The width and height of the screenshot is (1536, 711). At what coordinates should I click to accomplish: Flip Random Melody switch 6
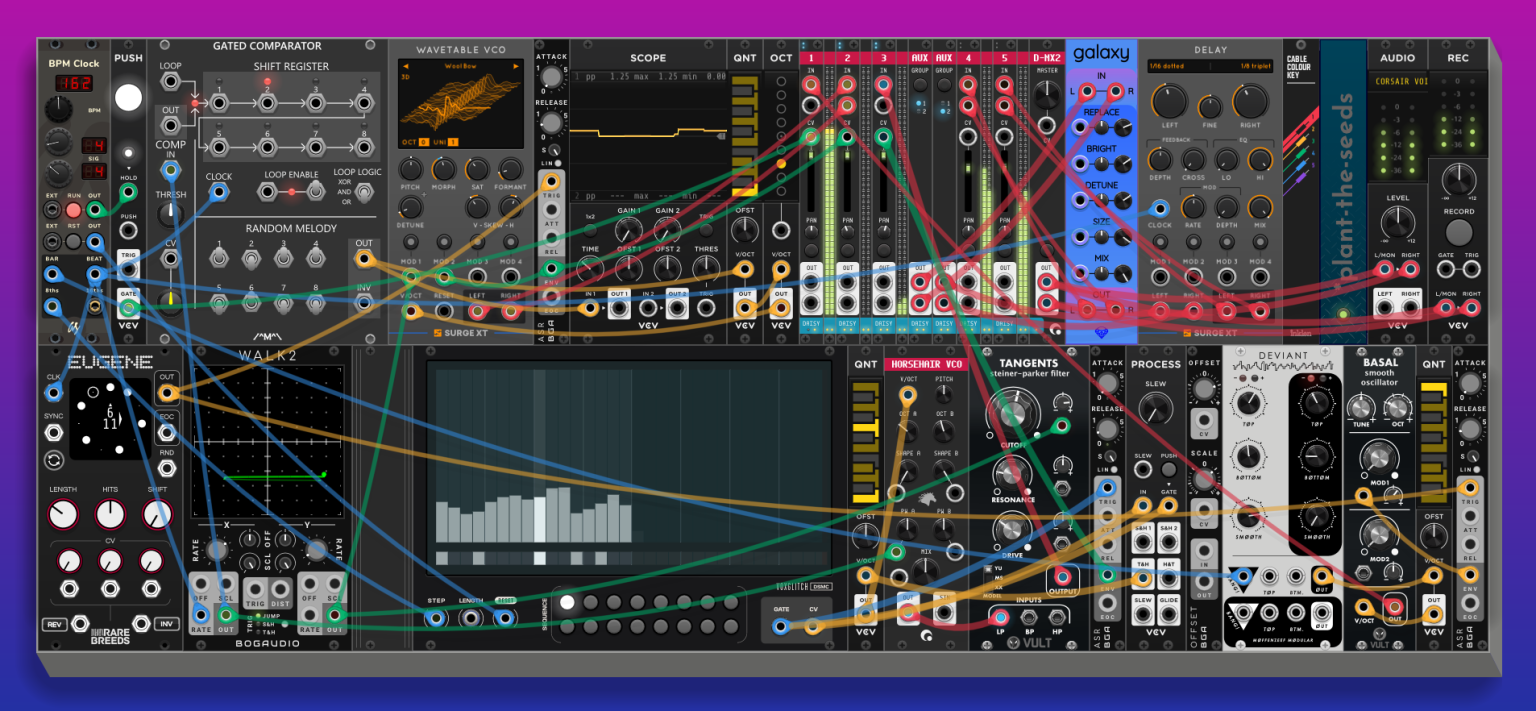pos(250,303)
